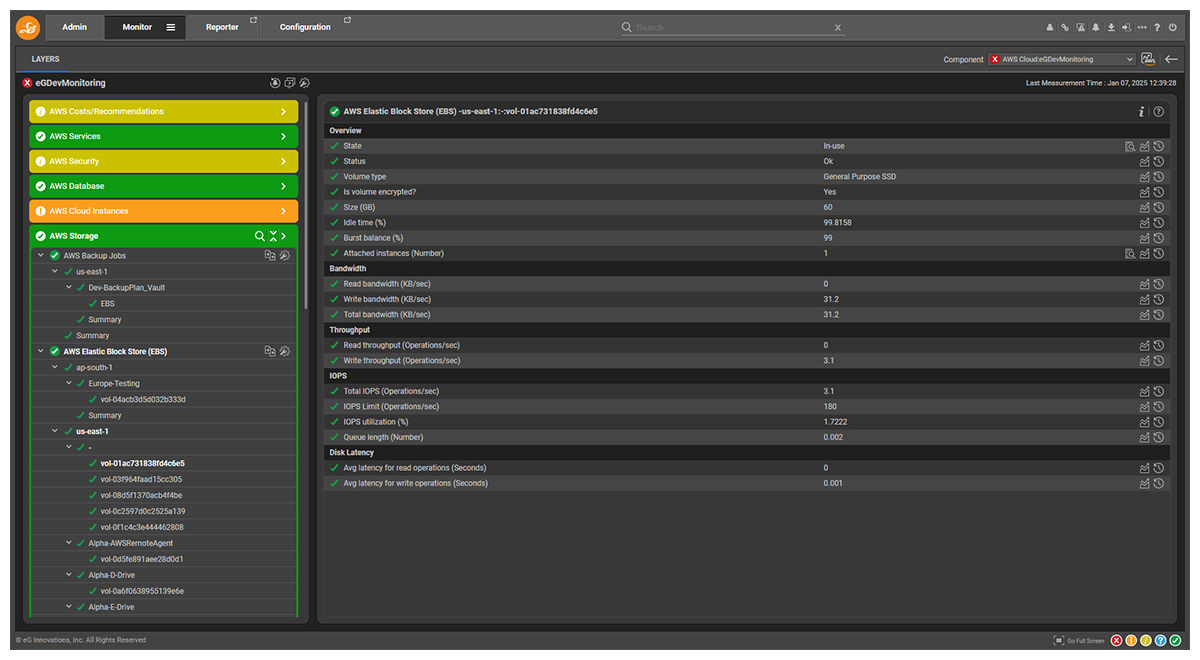1200x660 pixels.
Task: Click the back arrow in Layers bar
Action: click(1171, 59)
